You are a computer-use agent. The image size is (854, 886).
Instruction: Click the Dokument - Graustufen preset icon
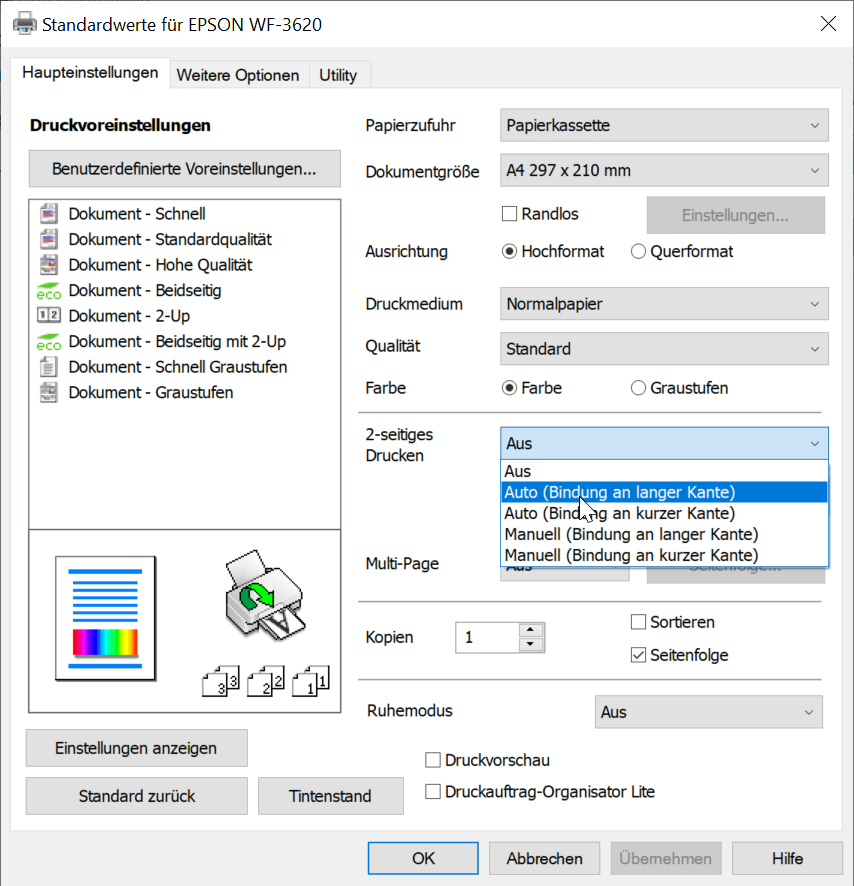[49, 393]
